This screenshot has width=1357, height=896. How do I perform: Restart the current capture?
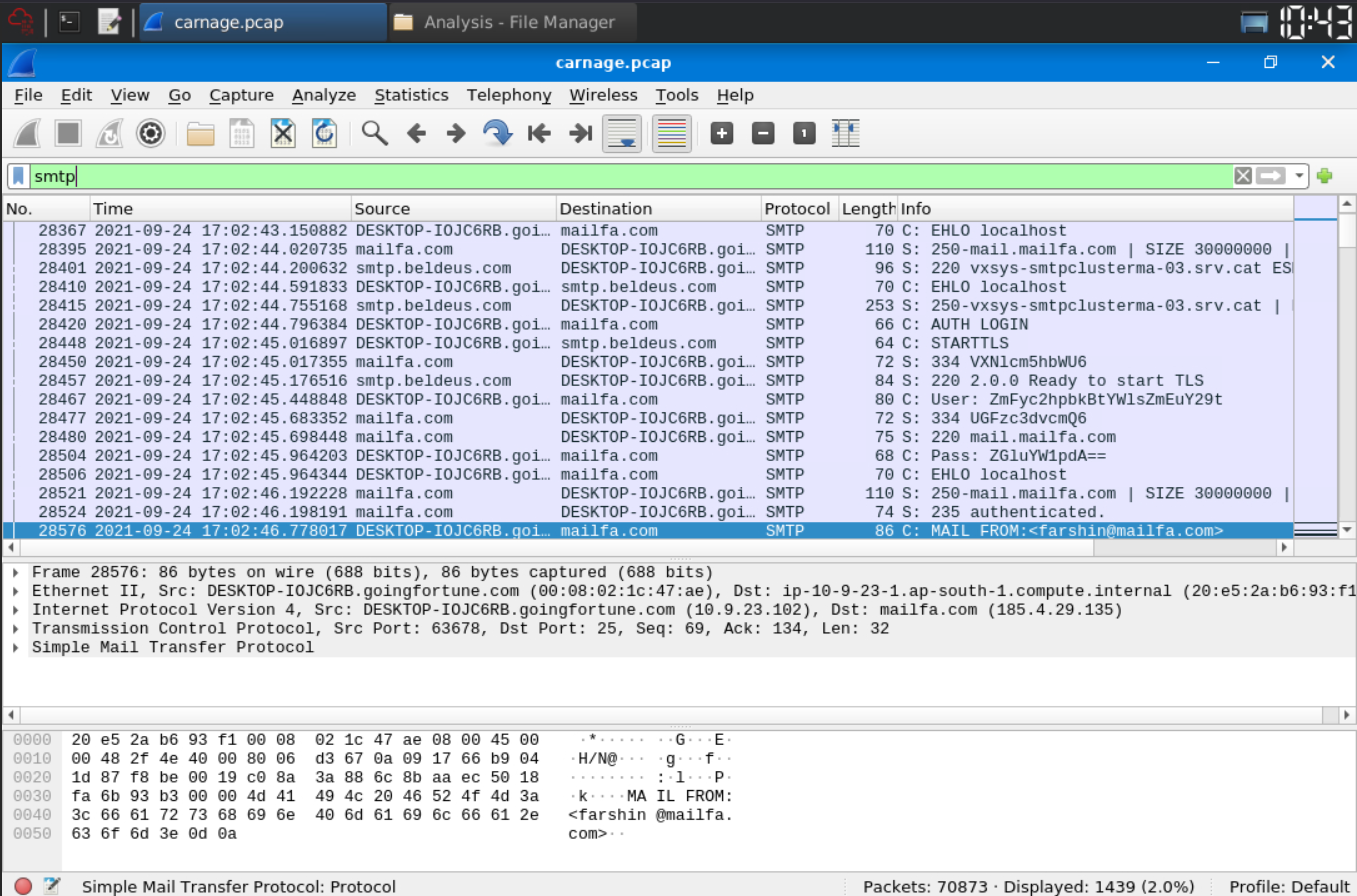[x=109, y=133]
